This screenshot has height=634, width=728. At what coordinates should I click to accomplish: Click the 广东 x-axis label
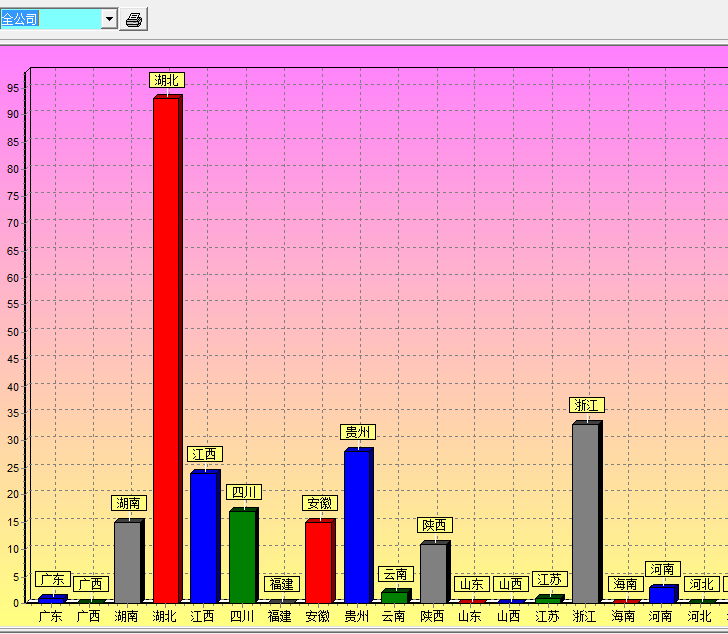51,616
